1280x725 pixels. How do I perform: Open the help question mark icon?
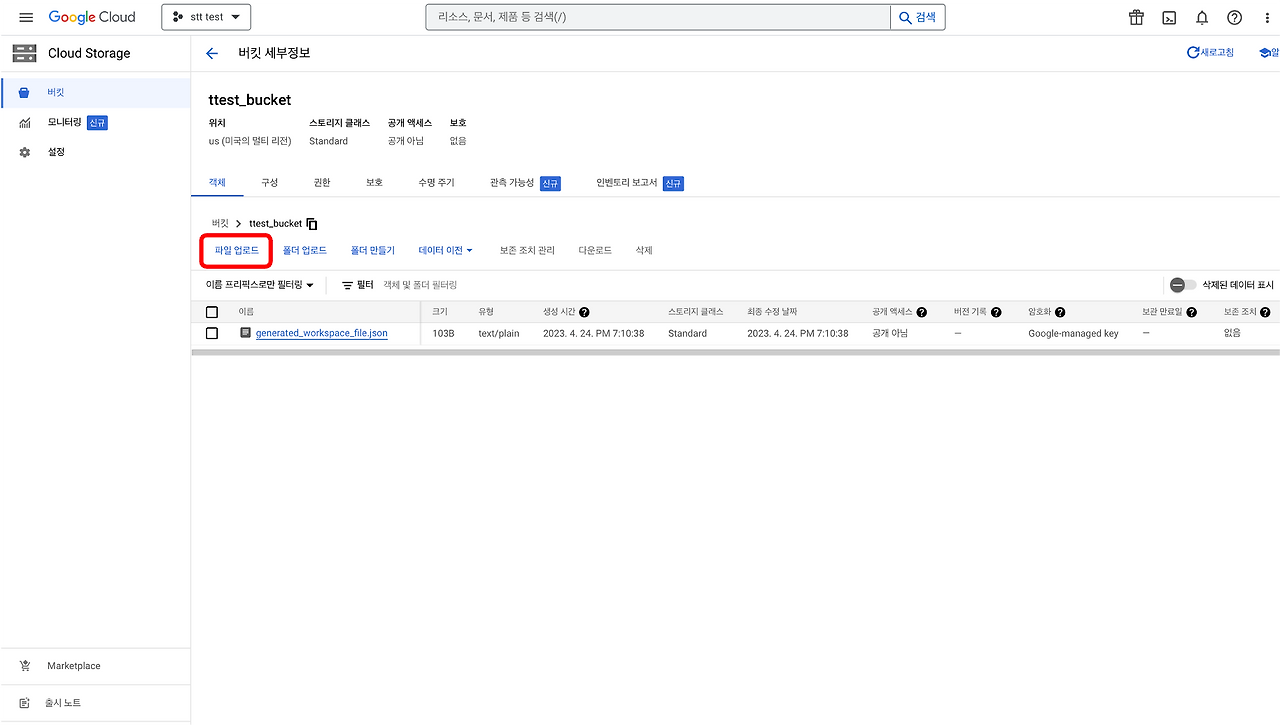(x=1235, y=17)
